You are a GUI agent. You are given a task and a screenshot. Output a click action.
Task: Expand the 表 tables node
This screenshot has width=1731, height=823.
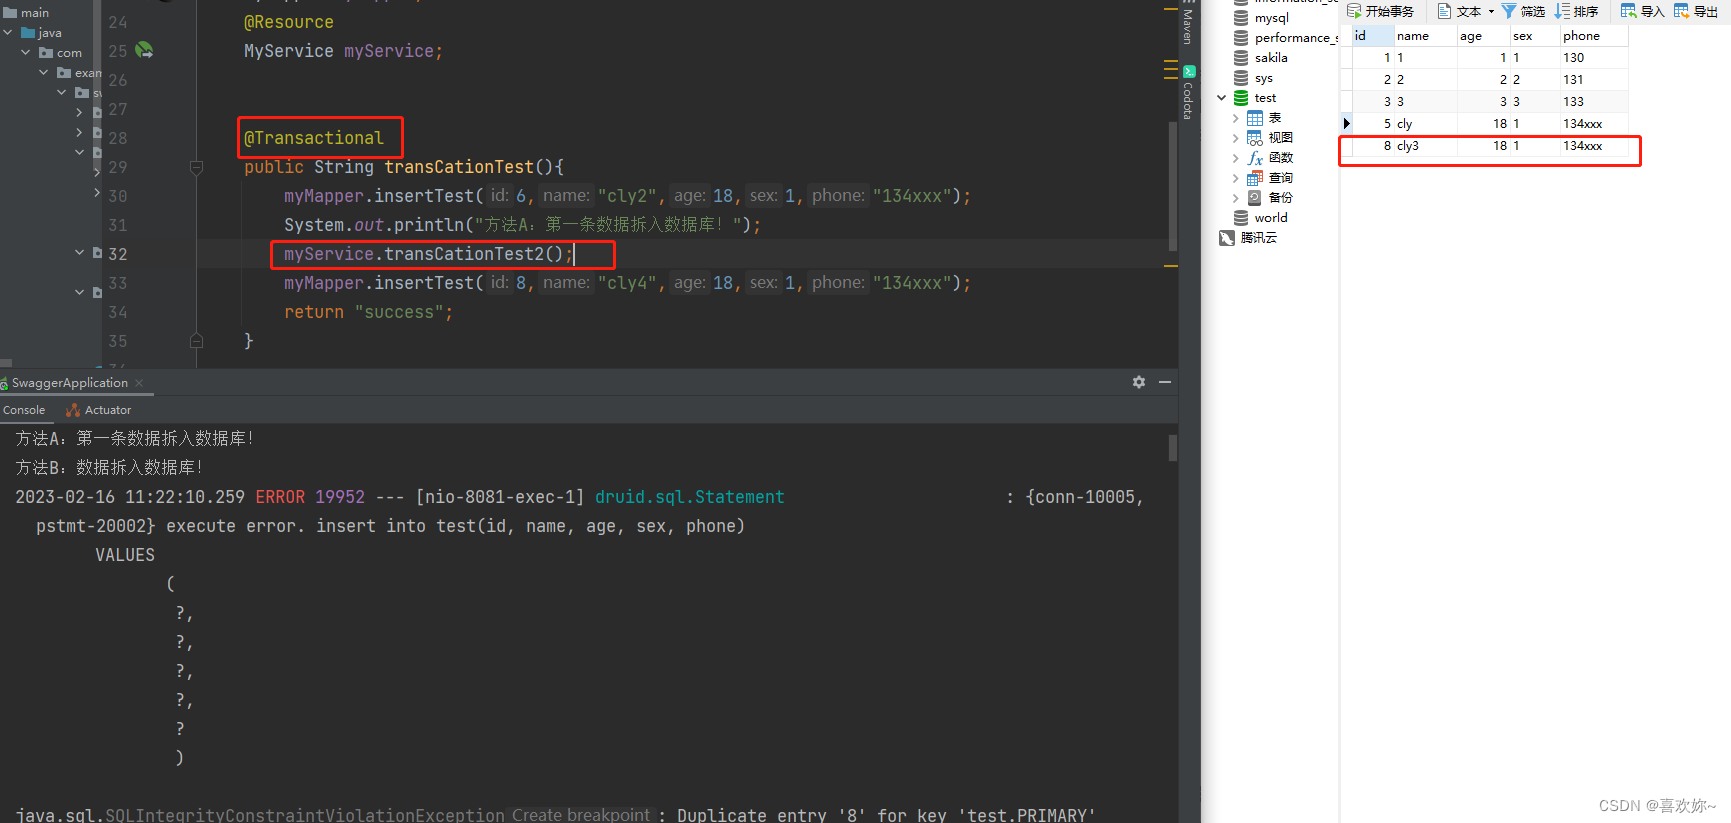[x=1236, y=118]
